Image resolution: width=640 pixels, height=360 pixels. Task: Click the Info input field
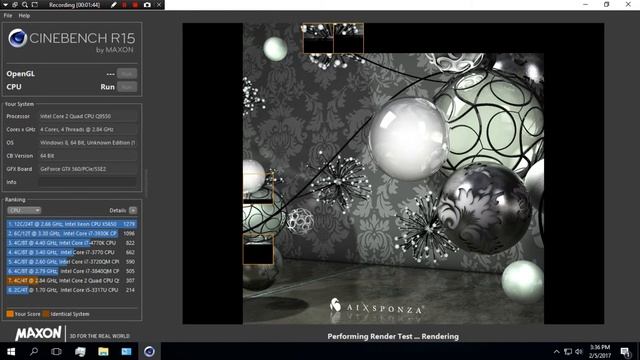88,182
